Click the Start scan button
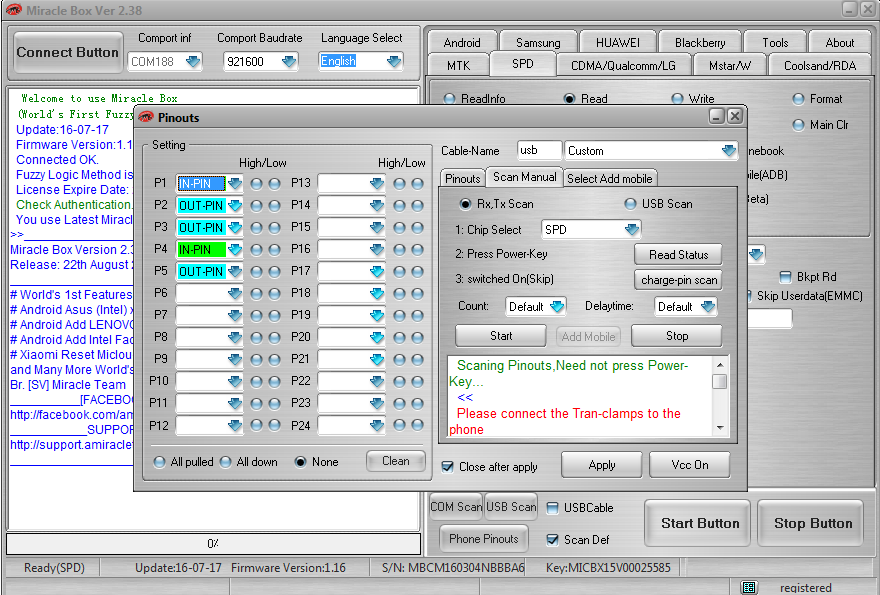This screenshot has height=595, width=880. click(x=501, y=336)
